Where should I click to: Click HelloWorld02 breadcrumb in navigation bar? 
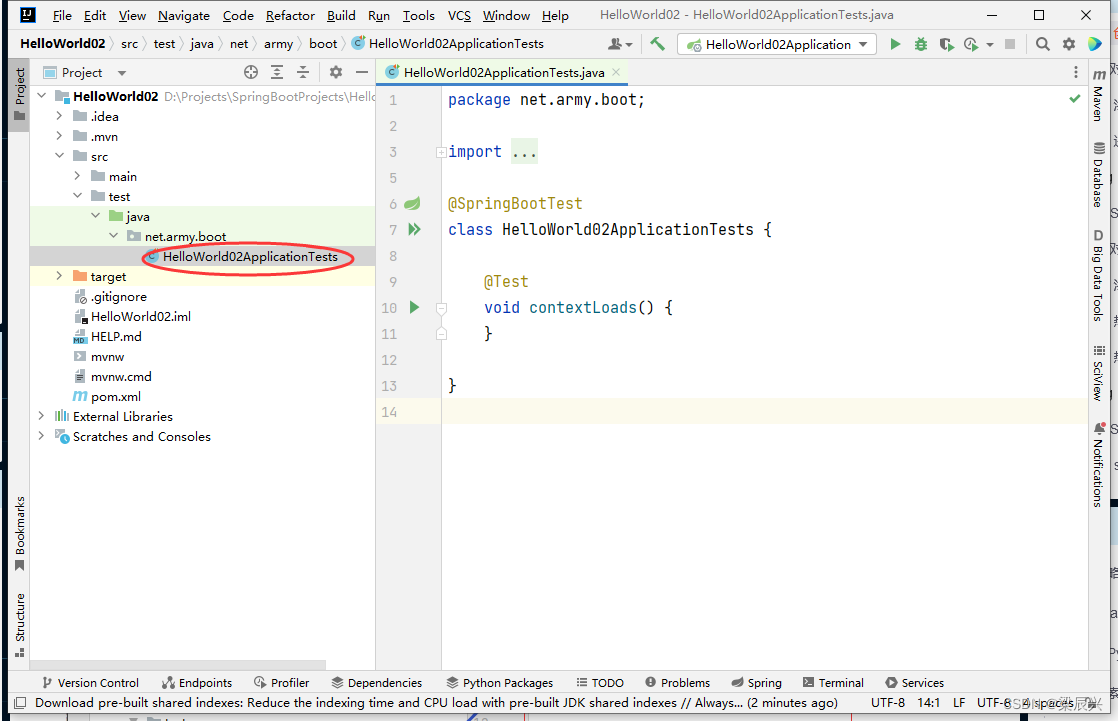[x=63, y=44]
